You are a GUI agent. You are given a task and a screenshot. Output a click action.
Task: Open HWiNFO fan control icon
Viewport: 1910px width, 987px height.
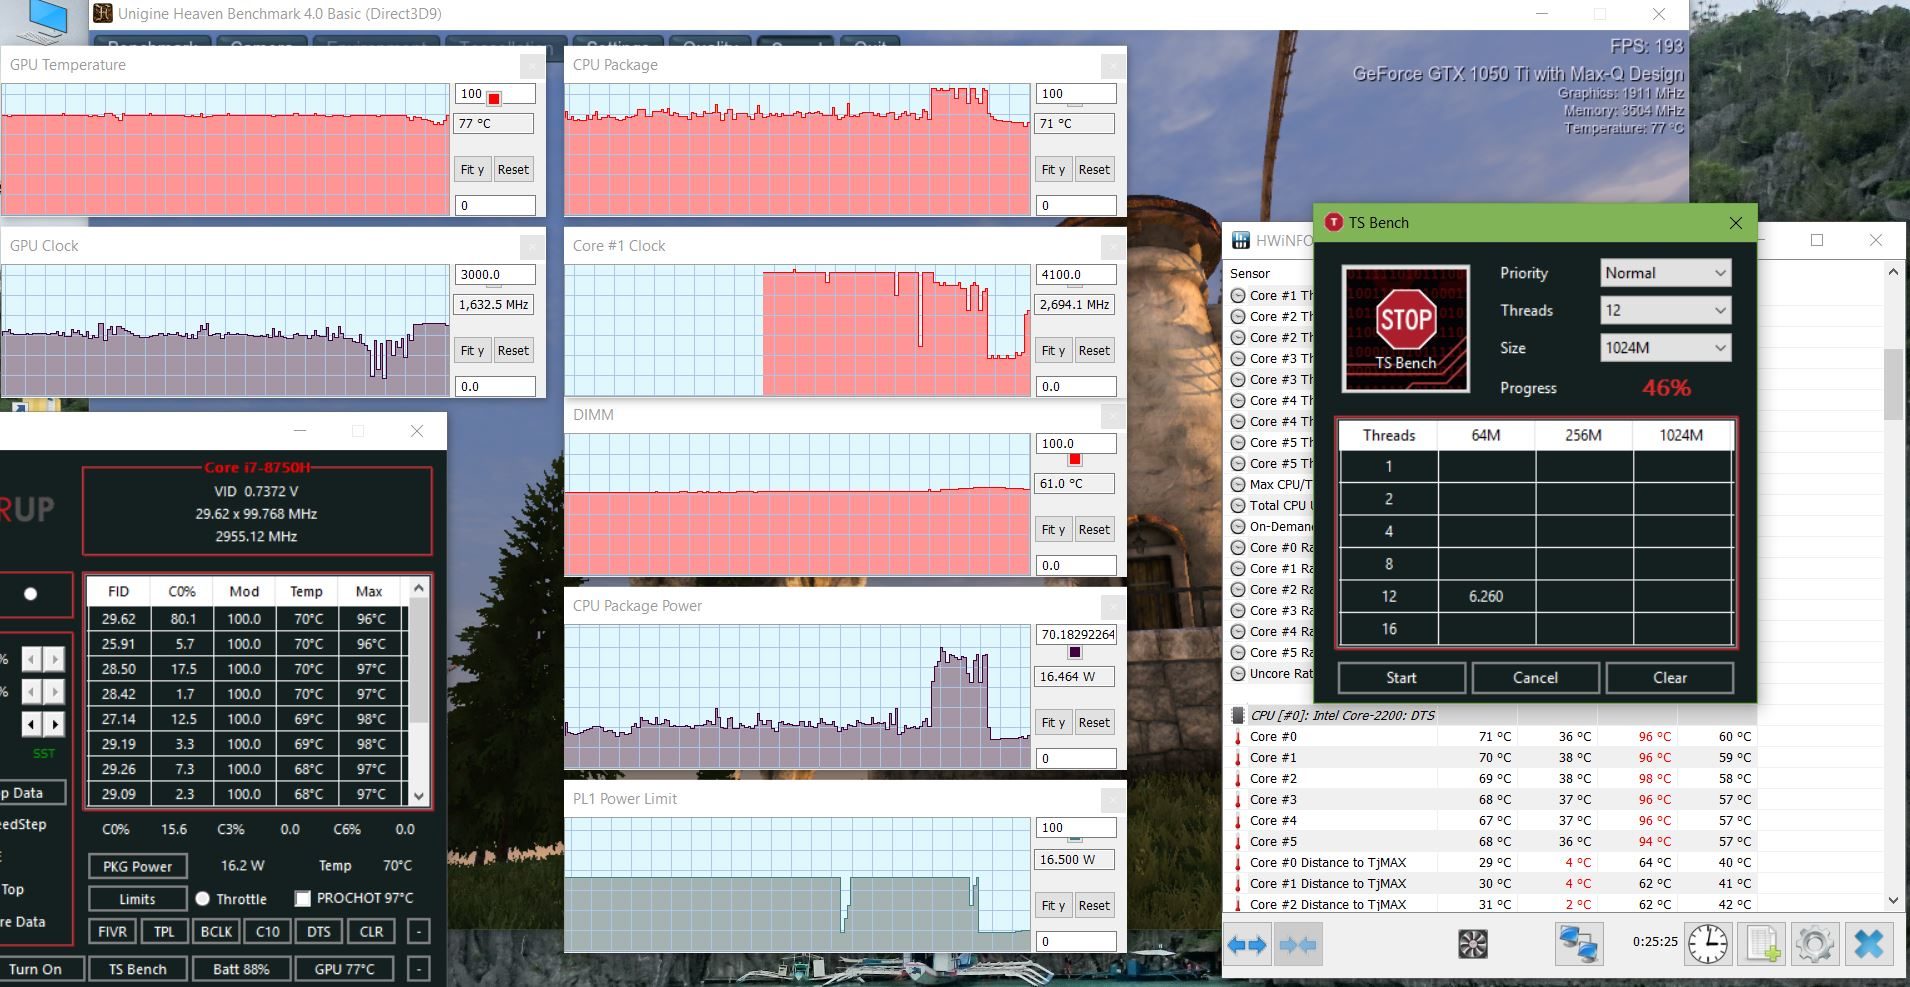pyautogui.click(x=1473, y=943)
